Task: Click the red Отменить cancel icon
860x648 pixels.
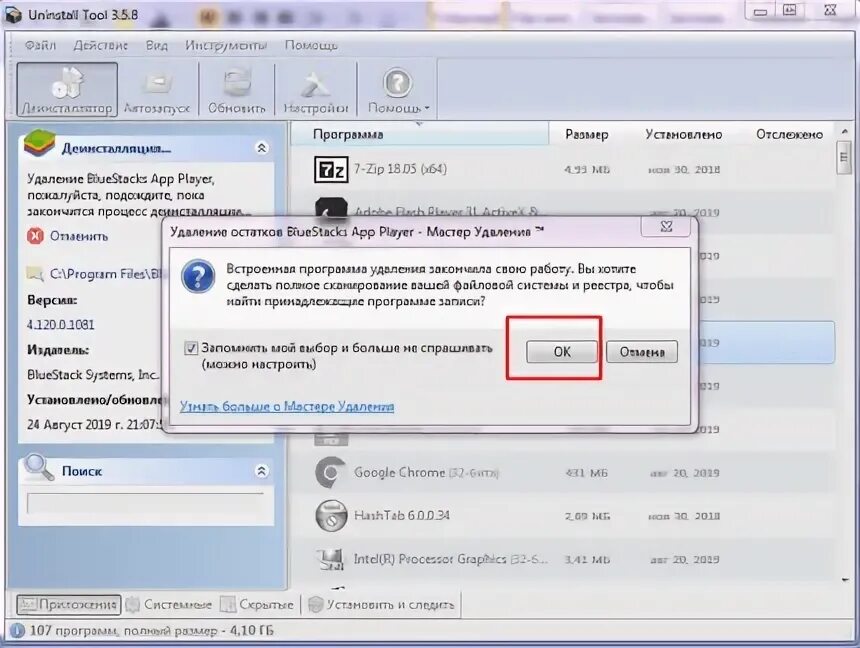Action: 35,236
